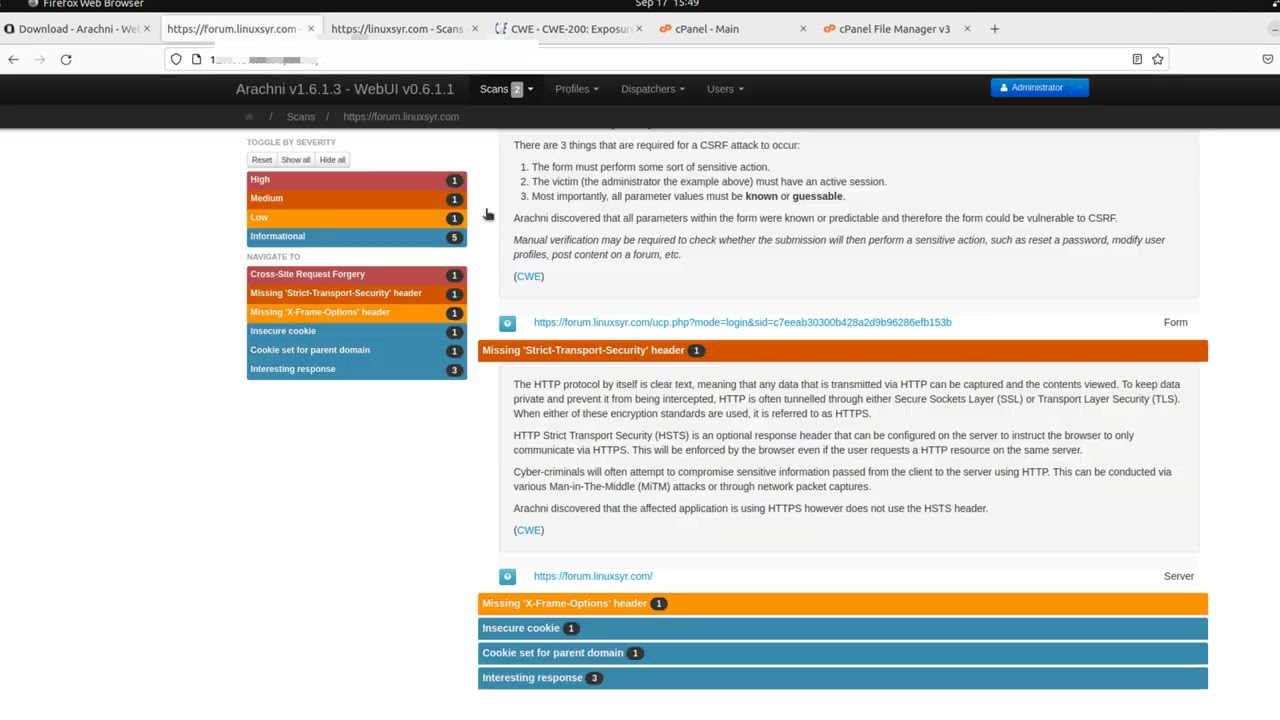Open the Users dropdown menu
Screen dimensions: 1280x720
pyautogui.click(x=725, y=89)
